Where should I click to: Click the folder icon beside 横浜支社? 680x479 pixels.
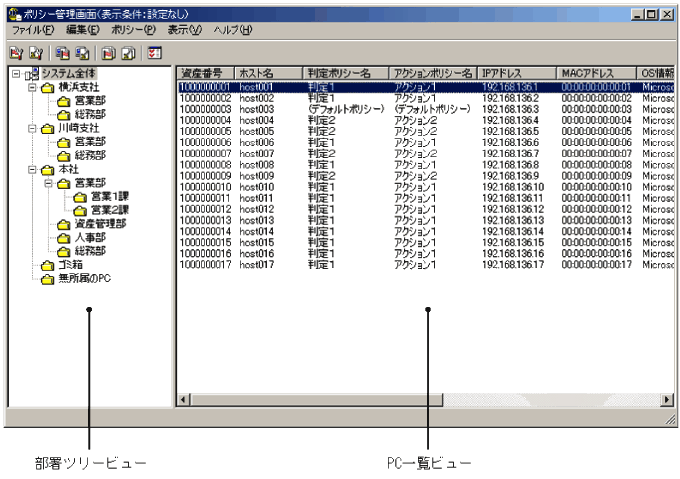tap(47, 88)
